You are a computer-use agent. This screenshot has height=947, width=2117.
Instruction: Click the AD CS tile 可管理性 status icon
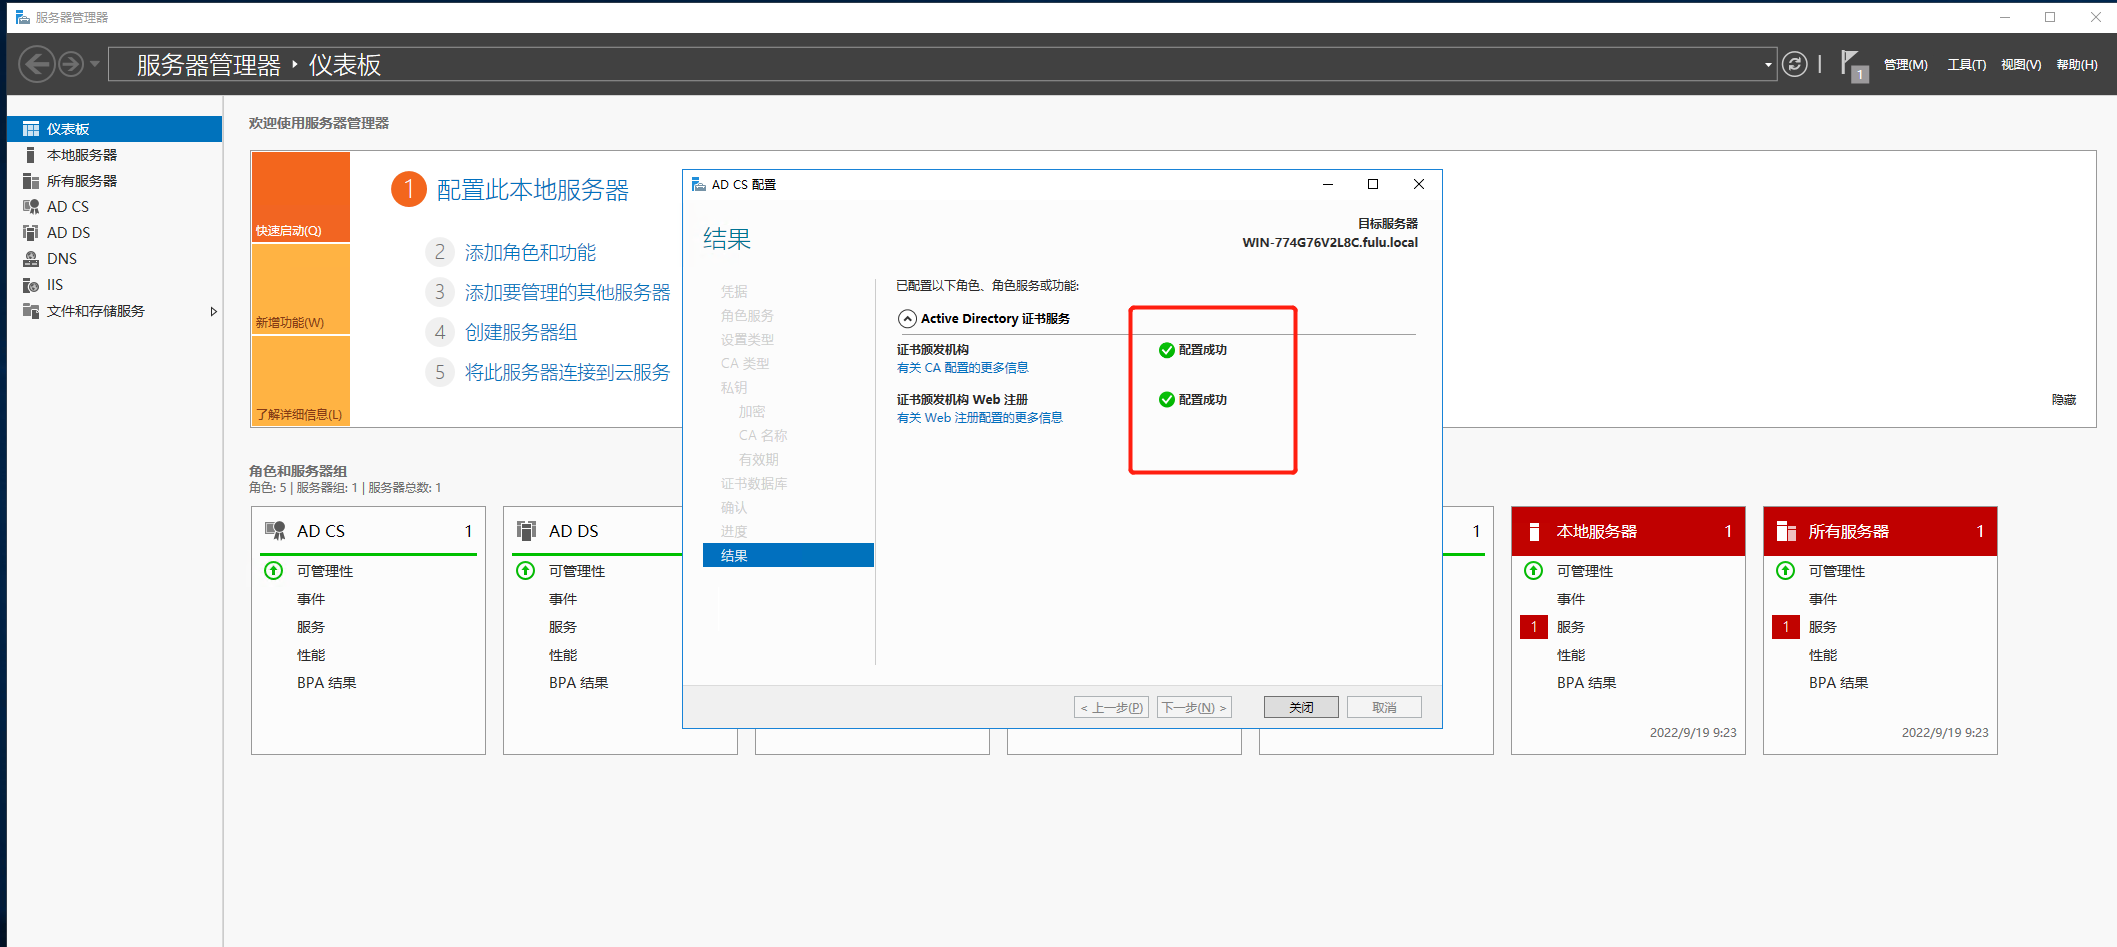273,571
